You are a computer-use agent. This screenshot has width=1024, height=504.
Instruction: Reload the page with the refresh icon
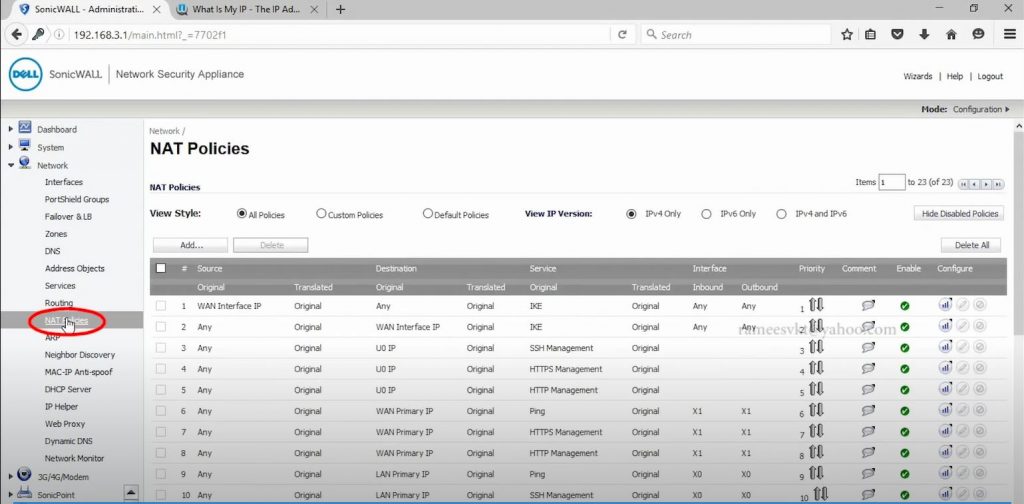click(x=622, y=35)
